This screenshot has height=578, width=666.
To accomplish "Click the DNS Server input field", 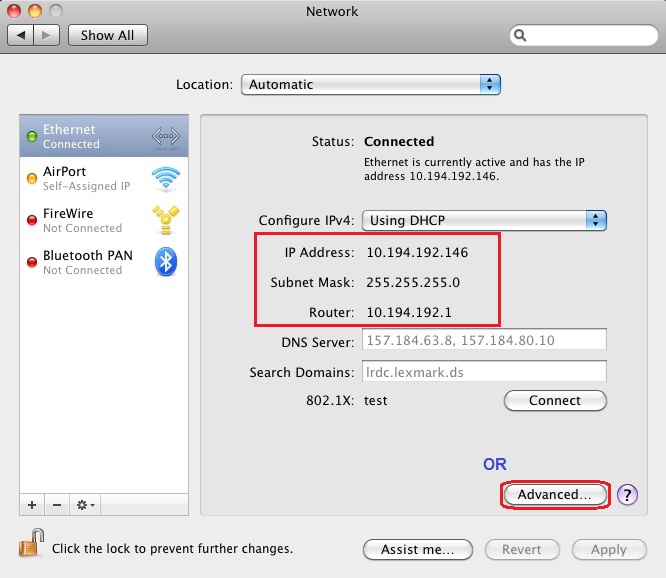I will pyautogui.click(x=484, y=340).
